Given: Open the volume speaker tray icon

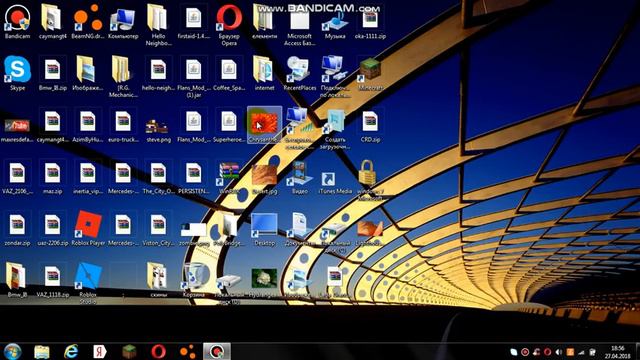Looking at the screenshot, I should point(559,352).
